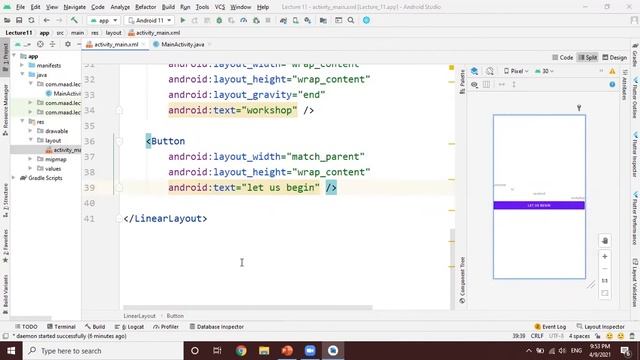Image resolution: width=640 pixels, height=360 pixels.
Task: Click the round blue avatar icon in toolbar
Action: click(x=366, y=20)
